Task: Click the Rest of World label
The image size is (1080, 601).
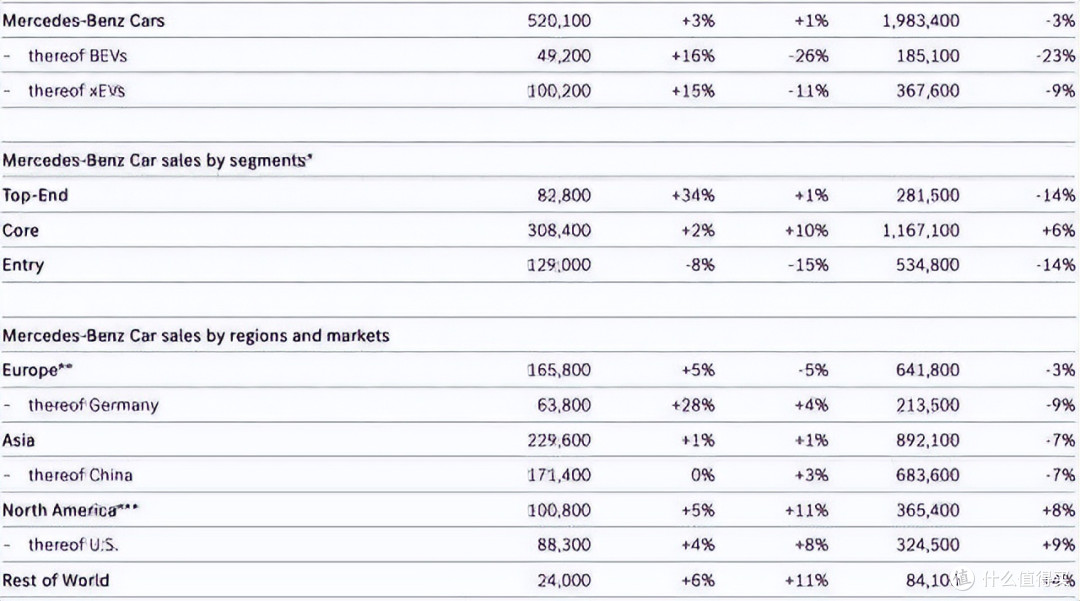Action: tap(56, 580)
